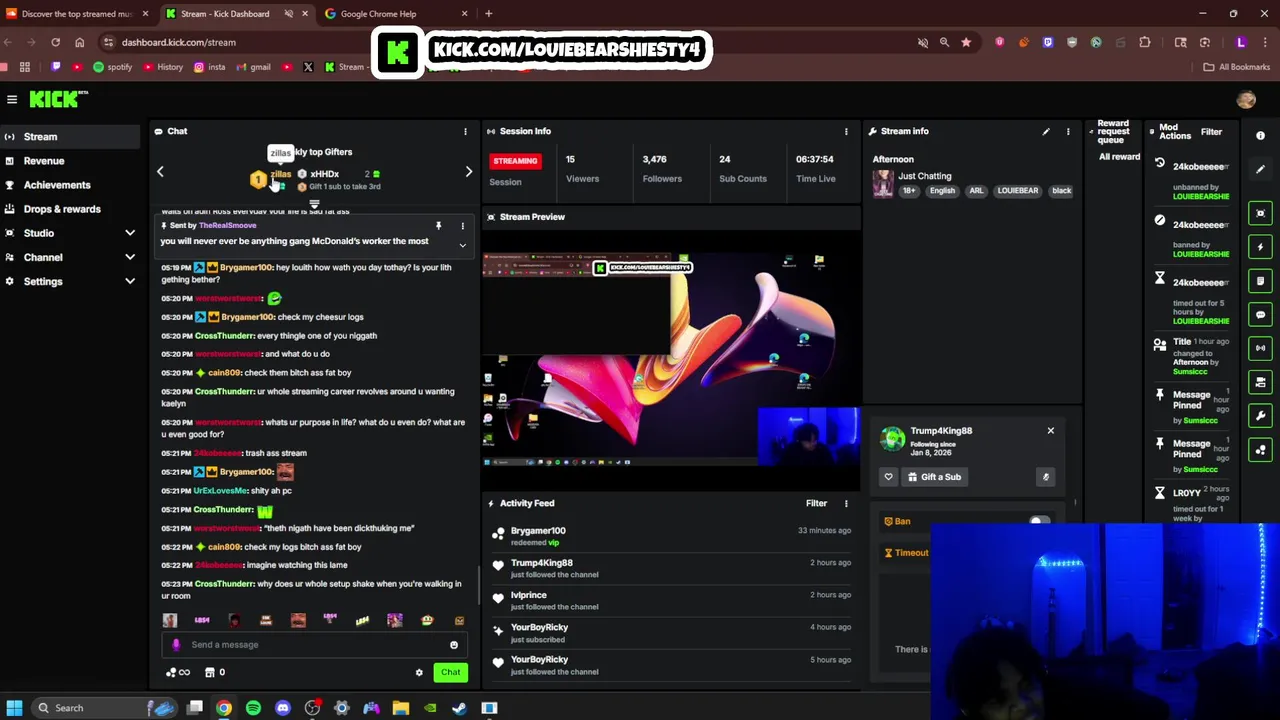Open a new browser tab
The height and width of the screenshot is (720, 1280).
pyautogui.click(x=488, y=14)
